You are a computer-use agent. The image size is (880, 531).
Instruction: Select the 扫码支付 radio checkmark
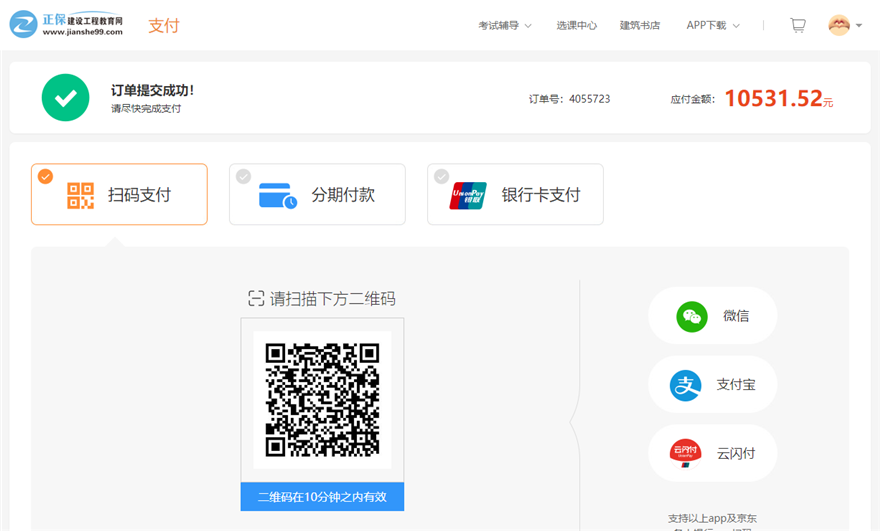[x=45, y=177]
